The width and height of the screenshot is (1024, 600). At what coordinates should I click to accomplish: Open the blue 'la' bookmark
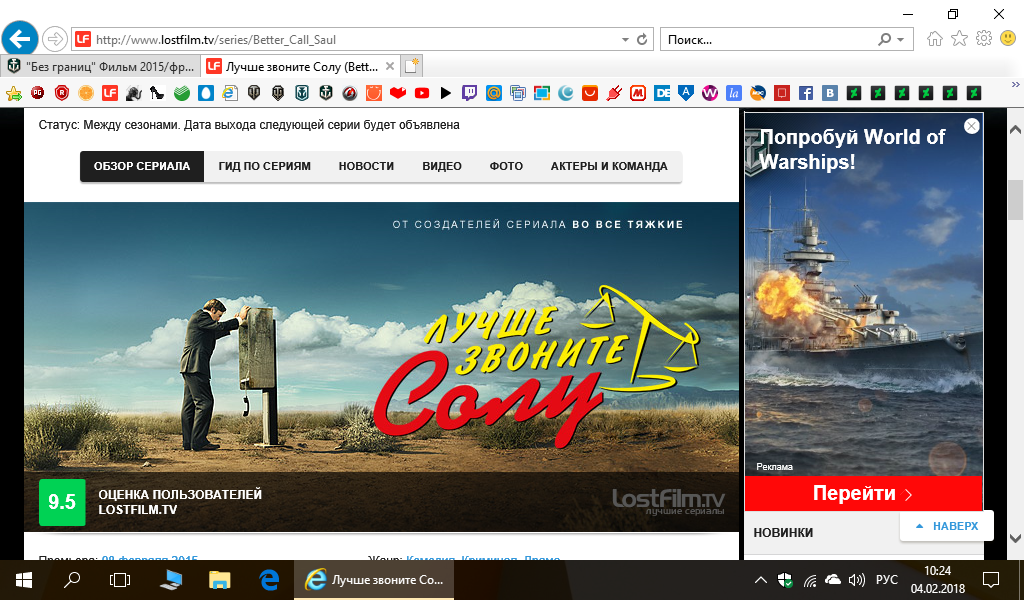[x=734, y=93]
